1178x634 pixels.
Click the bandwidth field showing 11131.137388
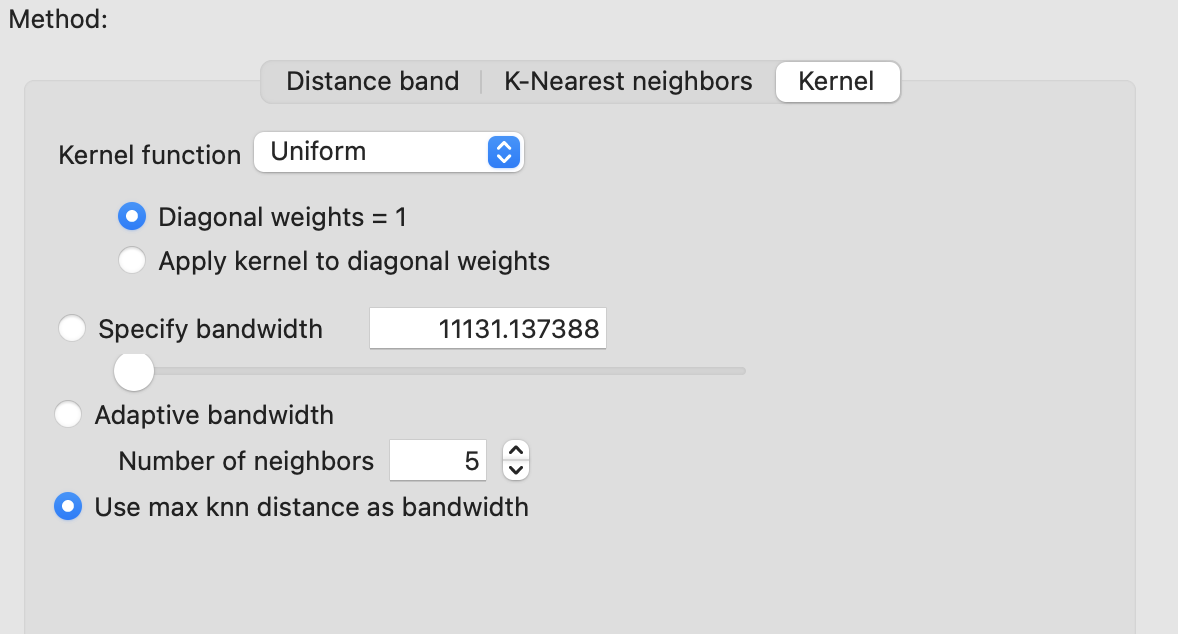(x=488, y=328)
